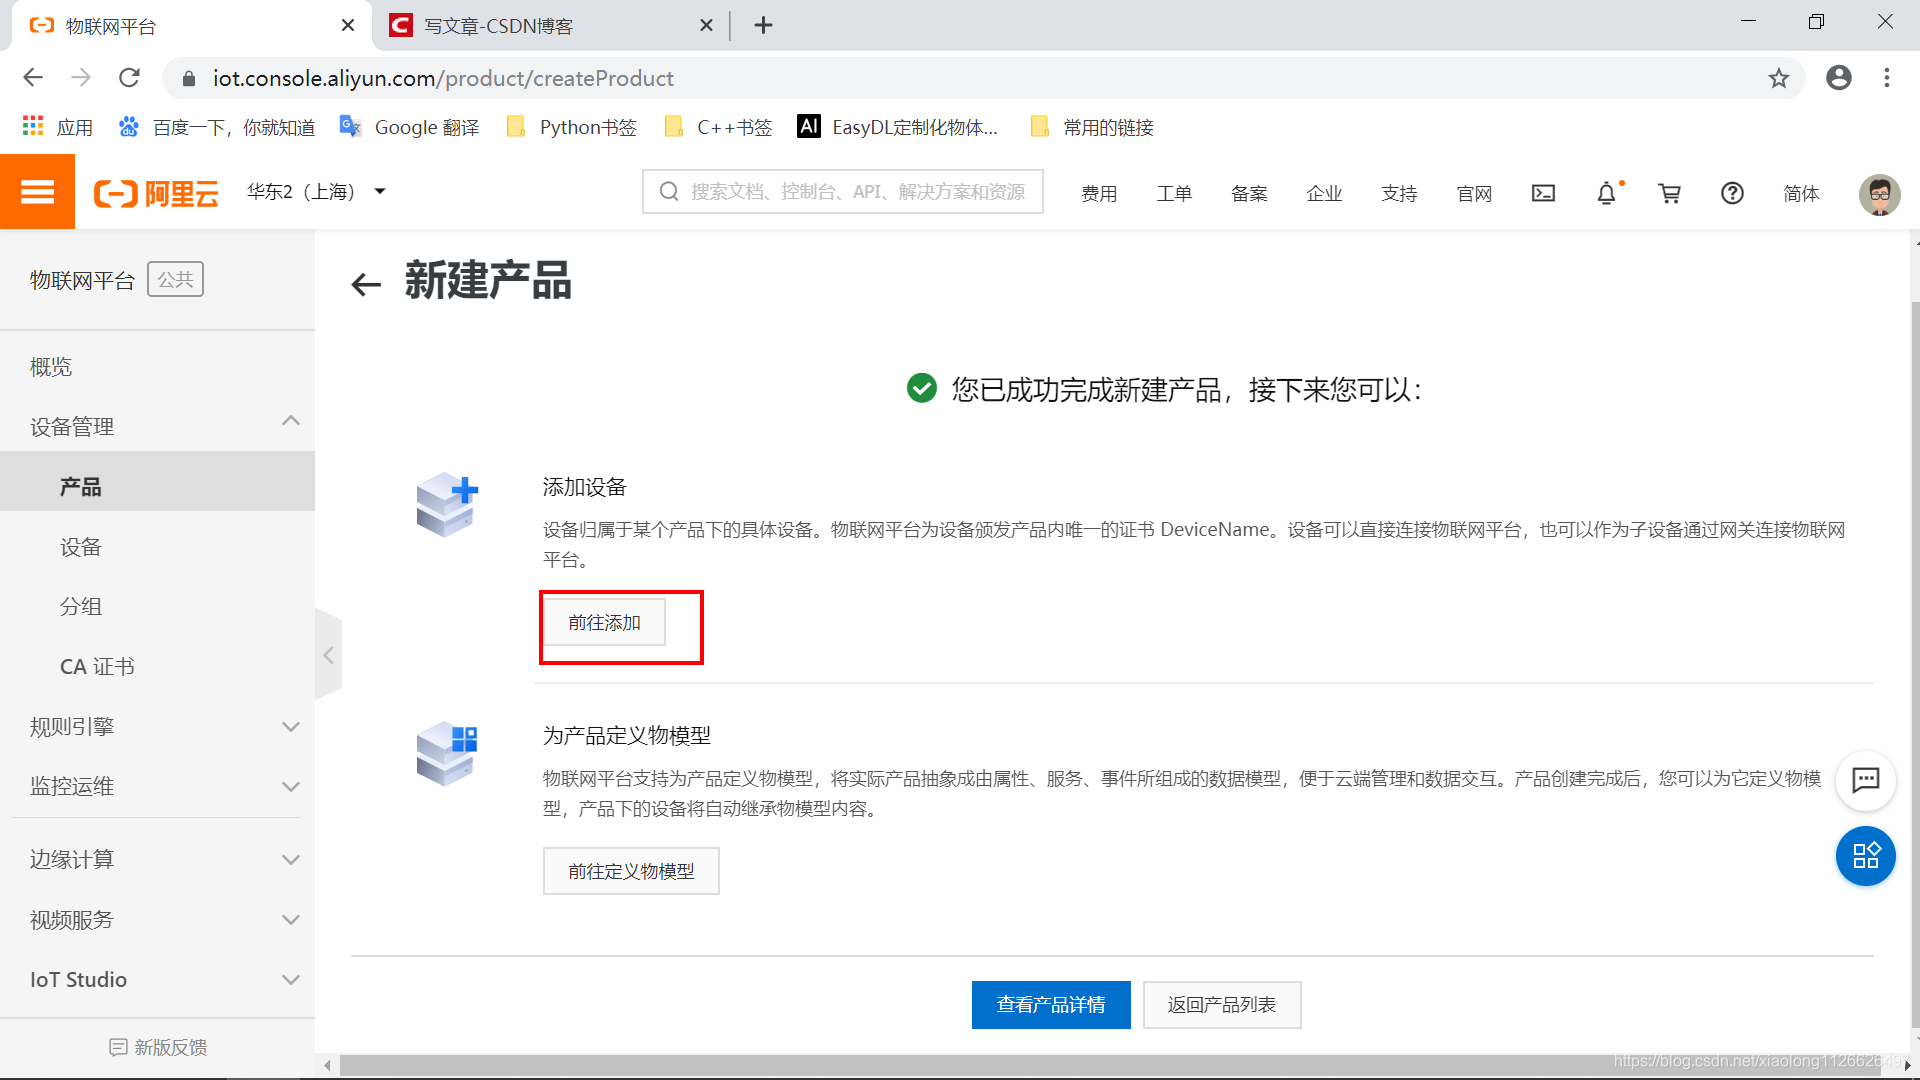Click the chat/feedback floating icon
The height and width of the screenshot is (1080, 1920).
tap(1865, 779)
